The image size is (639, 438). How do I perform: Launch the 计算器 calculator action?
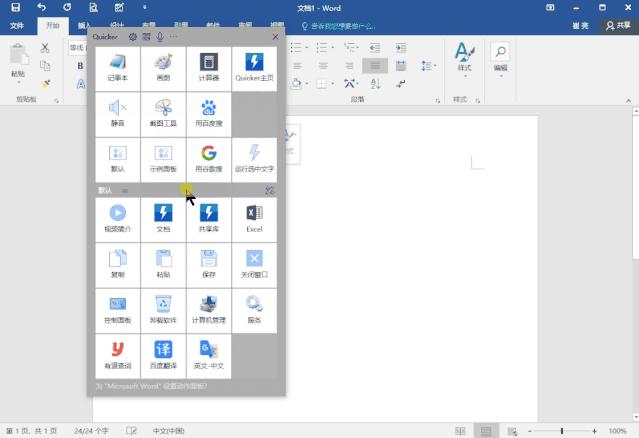208,68
